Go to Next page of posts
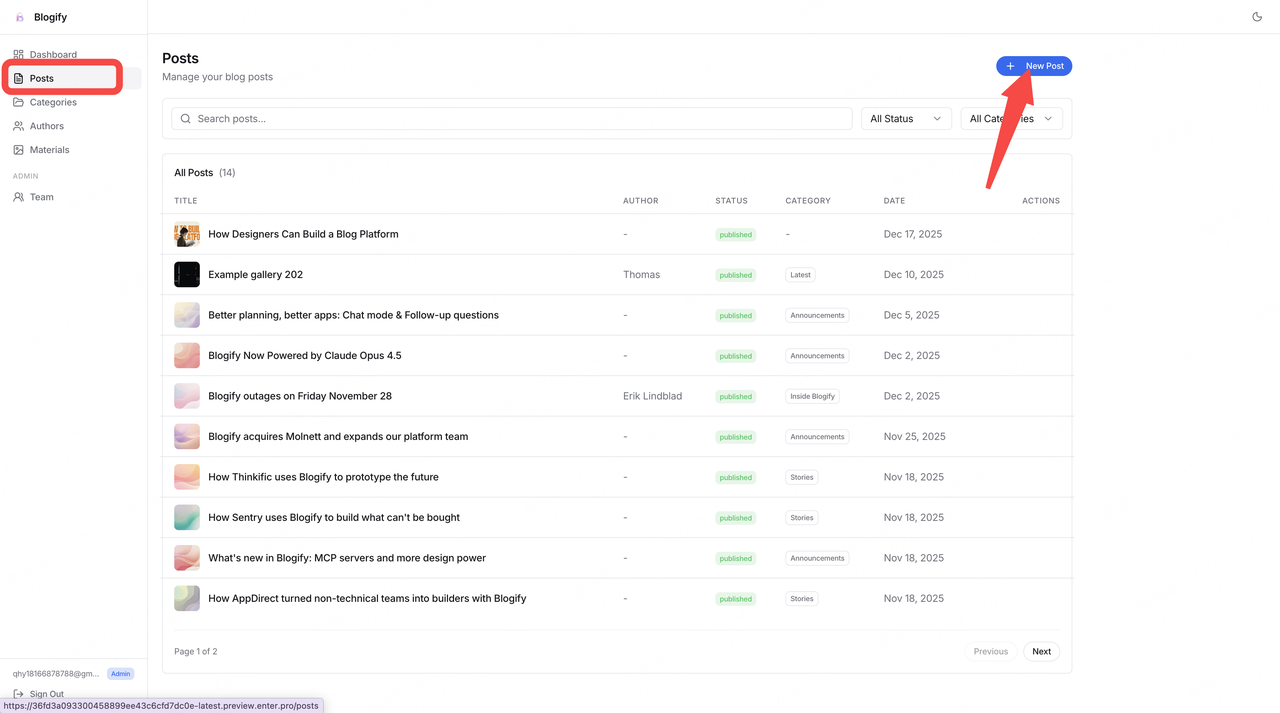Screen dimensions: 1280x713 1041,651
